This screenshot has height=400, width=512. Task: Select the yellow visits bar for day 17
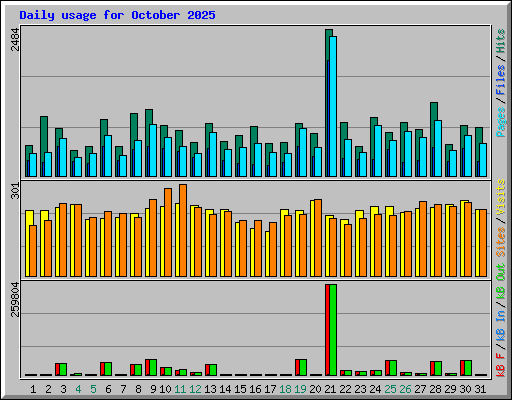pyautogui.click(x=267, y=254)
